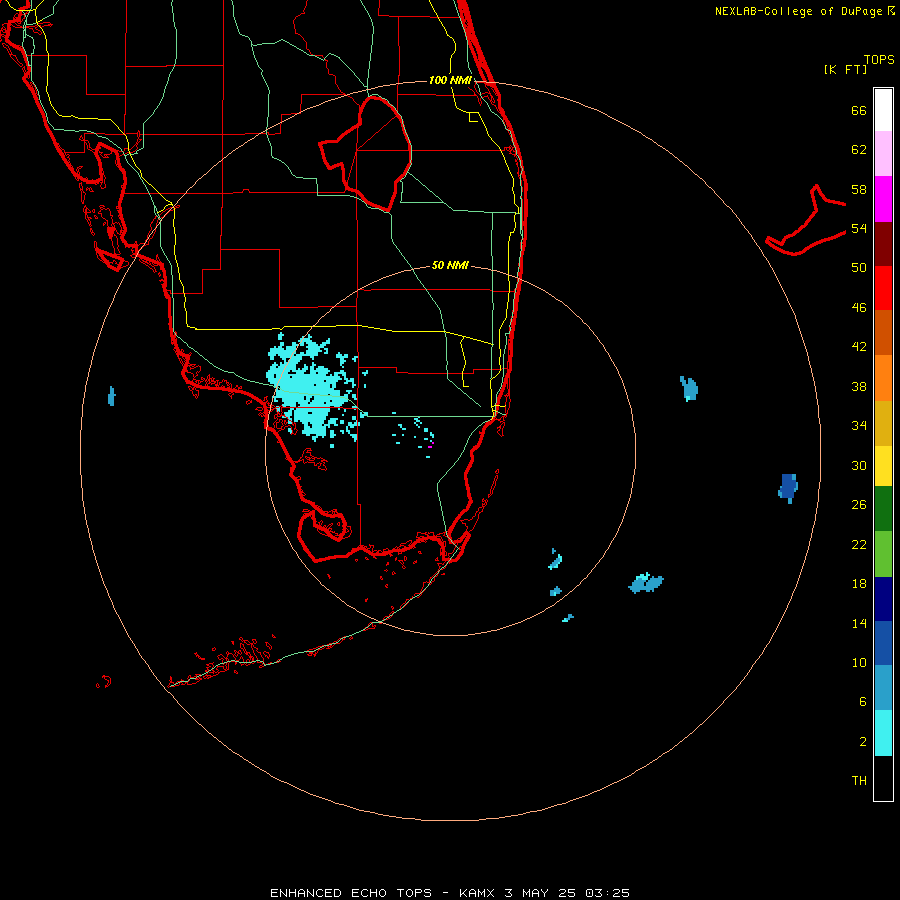This screenshot has height=900, width=900.
Task: Click the lone blue echo west of Florida coast
Action: click(111, 396)
